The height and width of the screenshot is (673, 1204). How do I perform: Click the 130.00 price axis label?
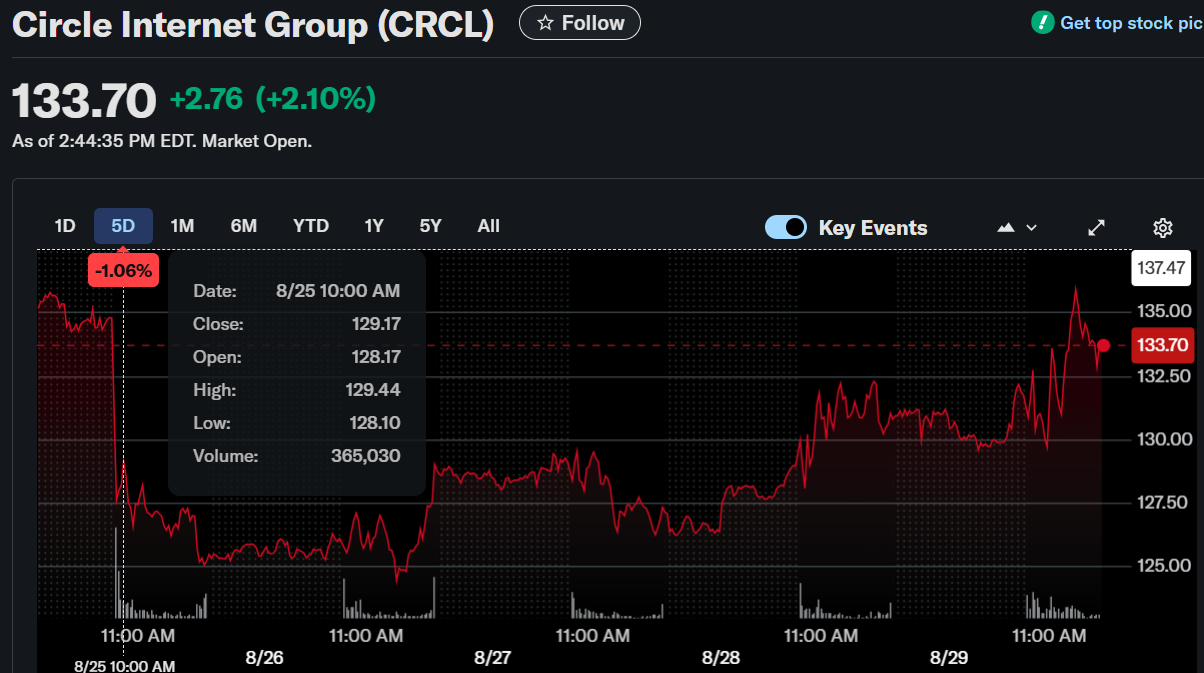tap(1165, 439)
